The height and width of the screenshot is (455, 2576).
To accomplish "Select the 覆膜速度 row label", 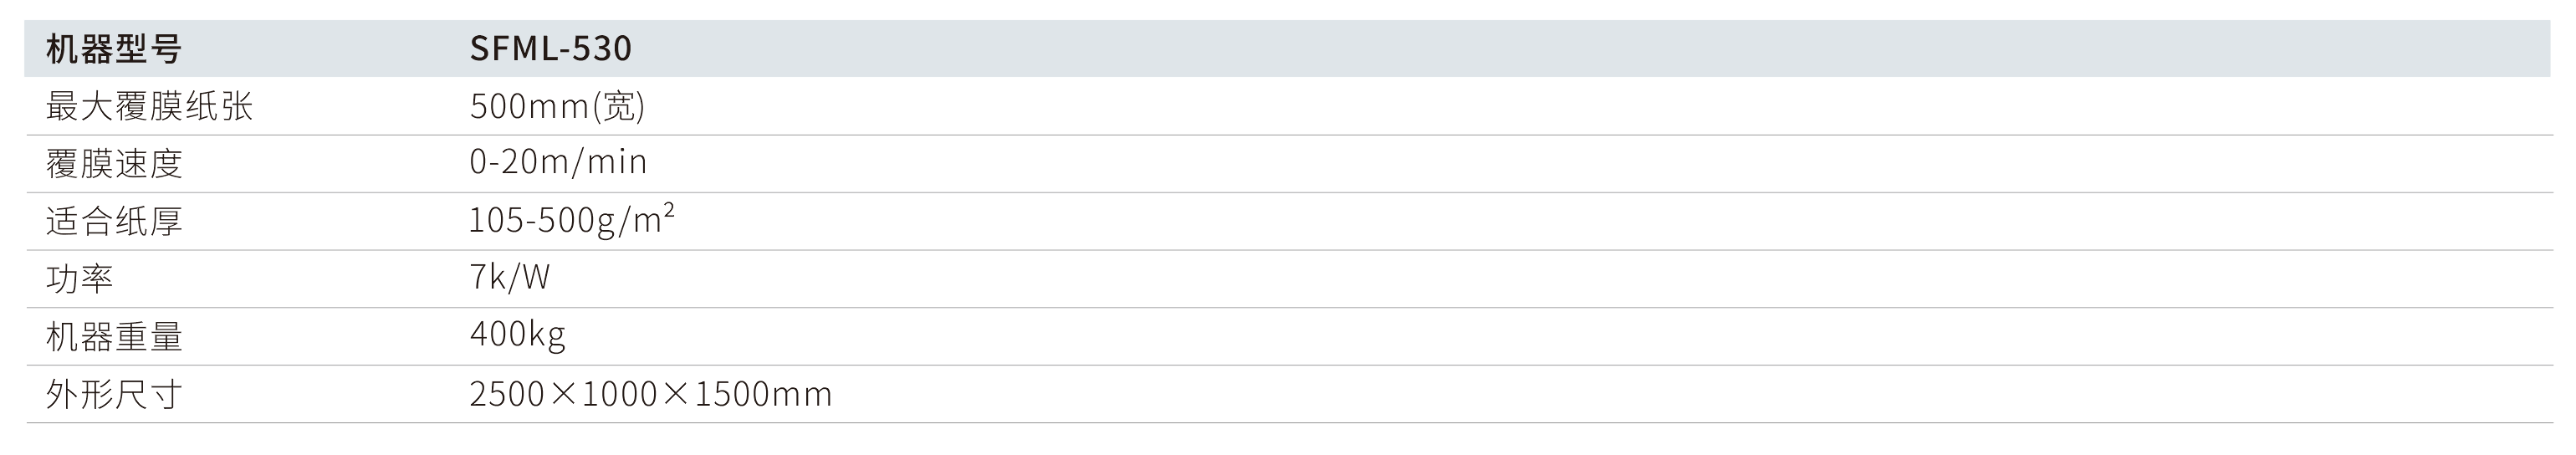I will [x=114, y=163].
